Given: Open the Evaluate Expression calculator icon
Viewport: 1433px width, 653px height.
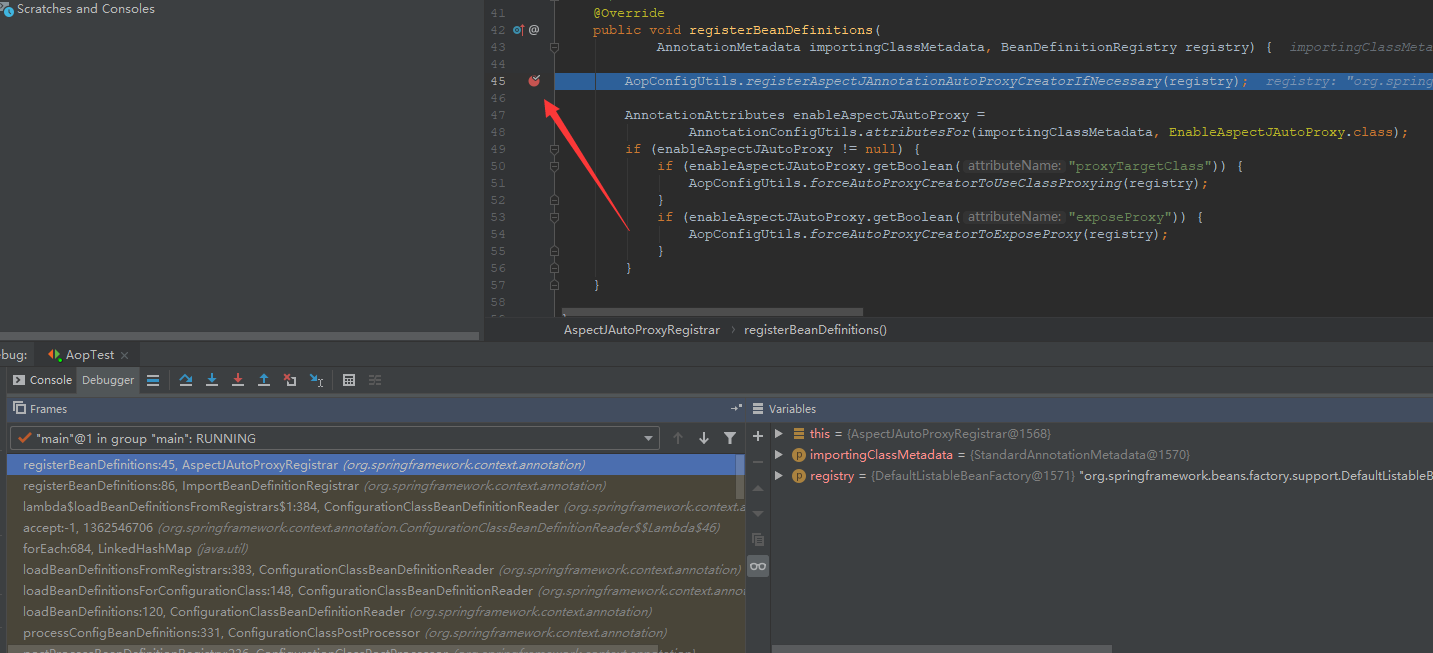Looking at the screenshot, I should pyautogui.click(x=349, y=380).
